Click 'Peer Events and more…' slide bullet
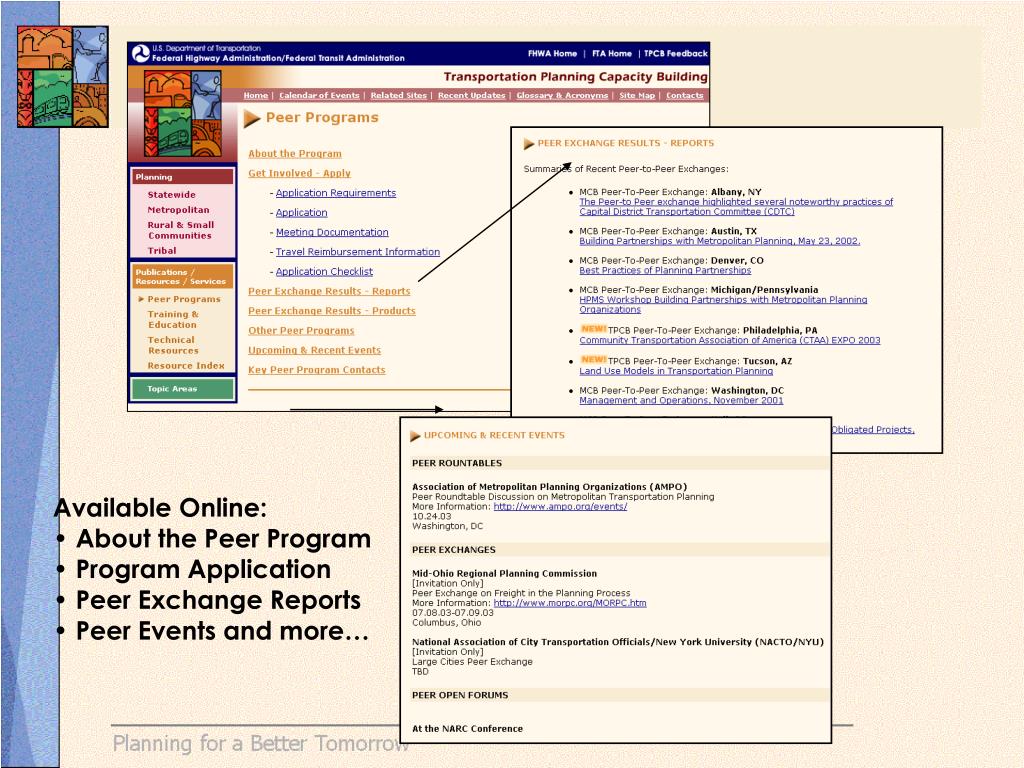The width and height of the screenshot is (1024, 768). tap(223, 631)
